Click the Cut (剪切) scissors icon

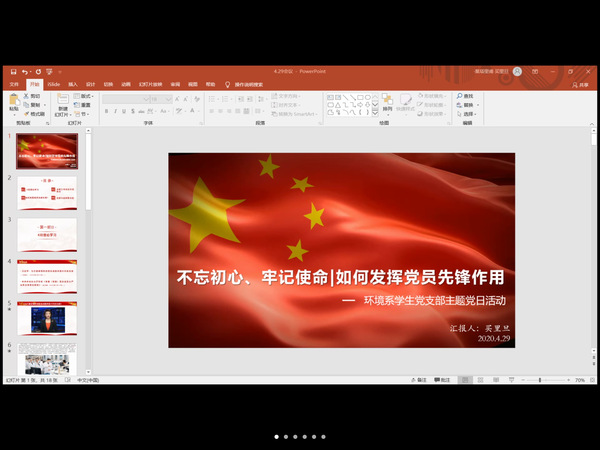pos(32,96)
